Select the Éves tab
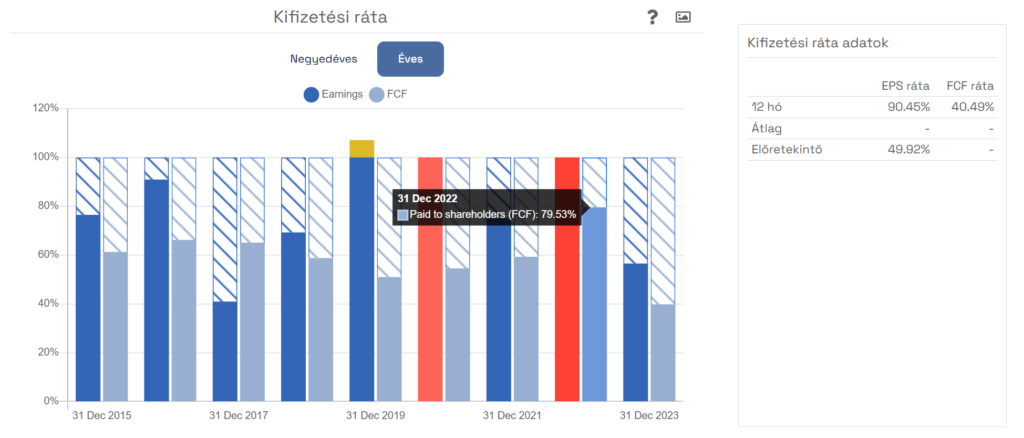Image resolution: width=1024 pixels, height=438 pixels. (410, 59)
